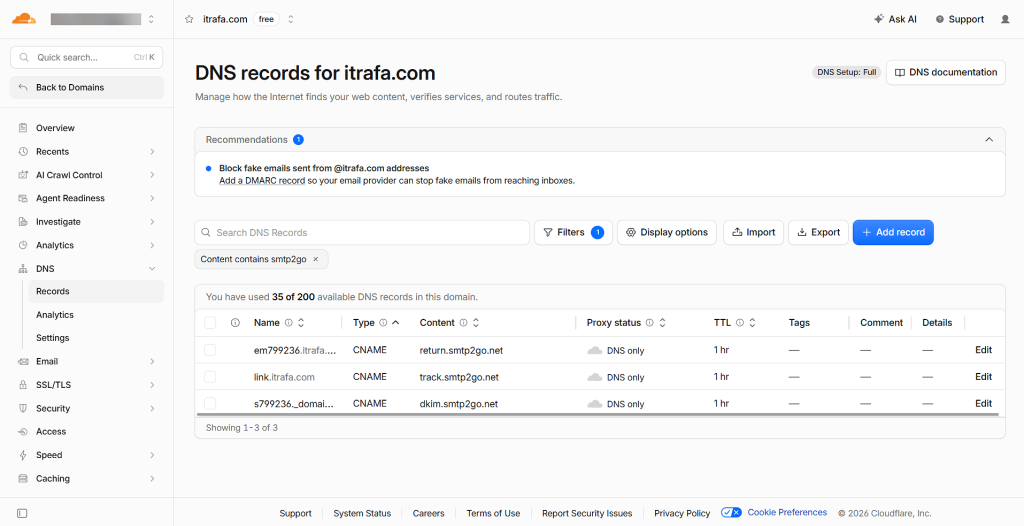The width and height of the screenshot is (1024, 526).
Task: Focus the Quick search box
Action: point(87,58)
